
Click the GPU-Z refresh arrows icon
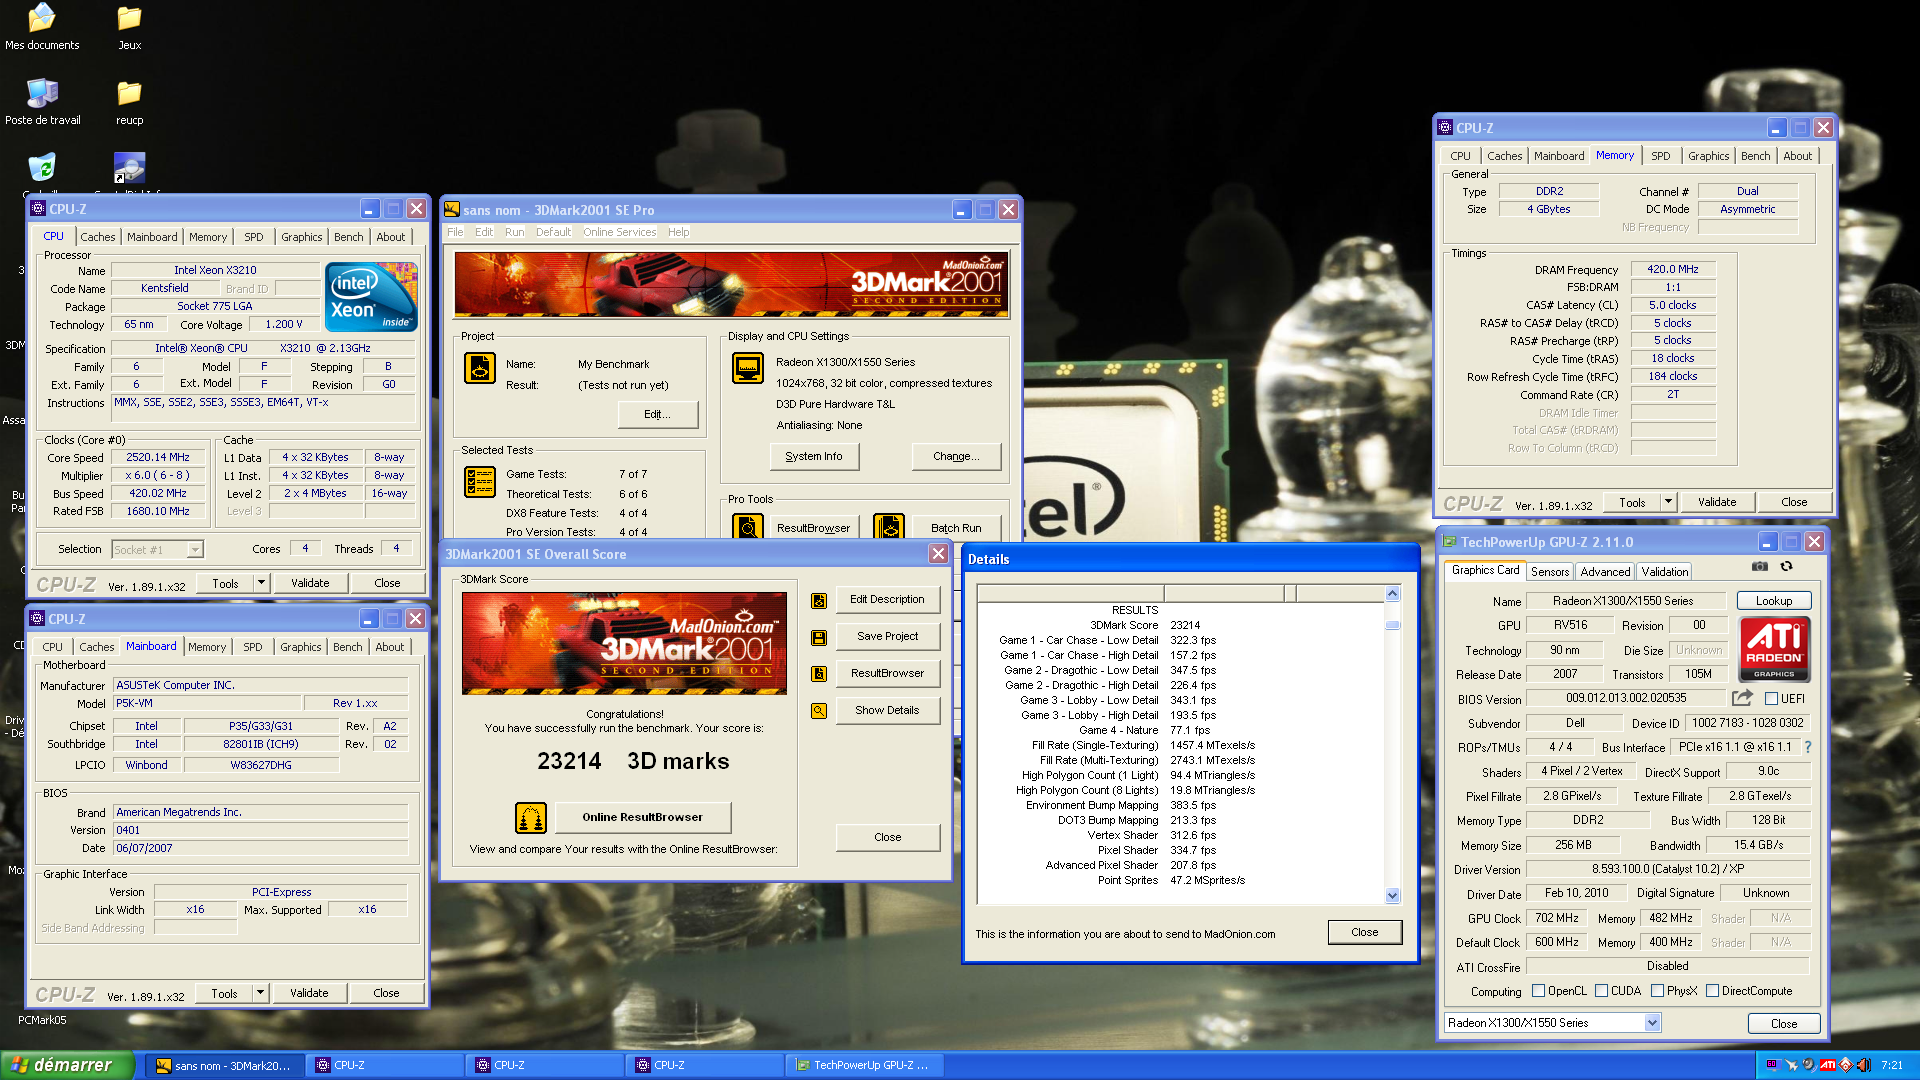[x=1786, y=567]
